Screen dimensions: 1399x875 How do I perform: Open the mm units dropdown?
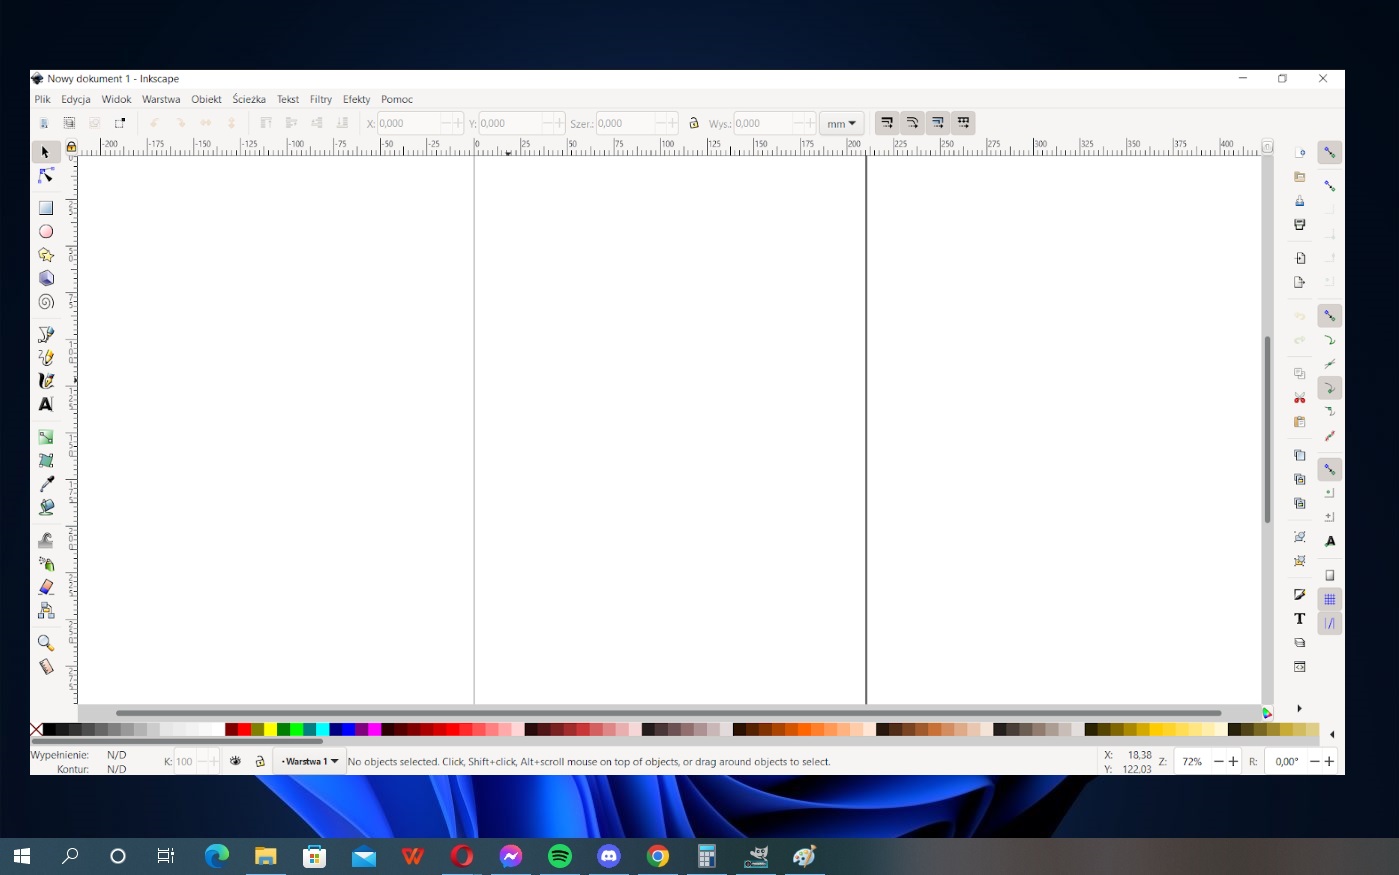tap(841, 123)
